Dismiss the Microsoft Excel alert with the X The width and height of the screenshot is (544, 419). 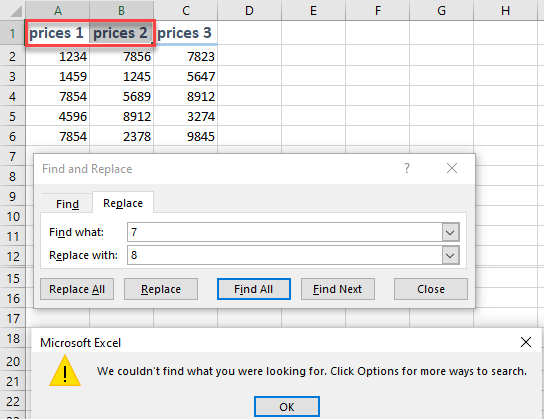pyautogui.click(x=526, y=342)
